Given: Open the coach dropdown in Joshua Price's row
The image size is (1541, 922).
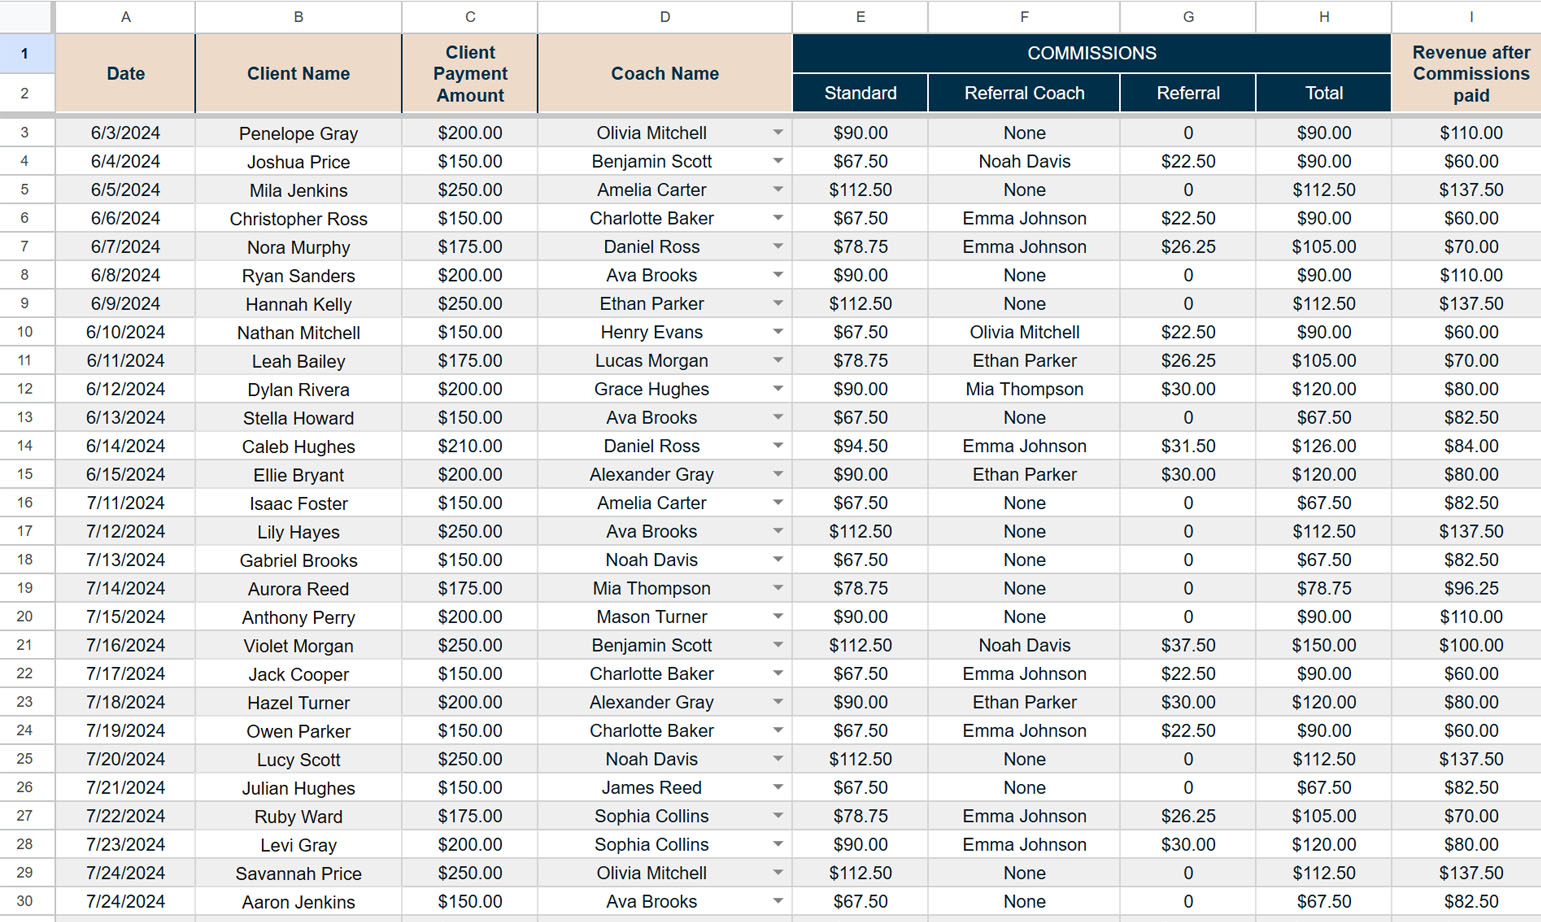Looking at the screenshot, I should (777, 161).
